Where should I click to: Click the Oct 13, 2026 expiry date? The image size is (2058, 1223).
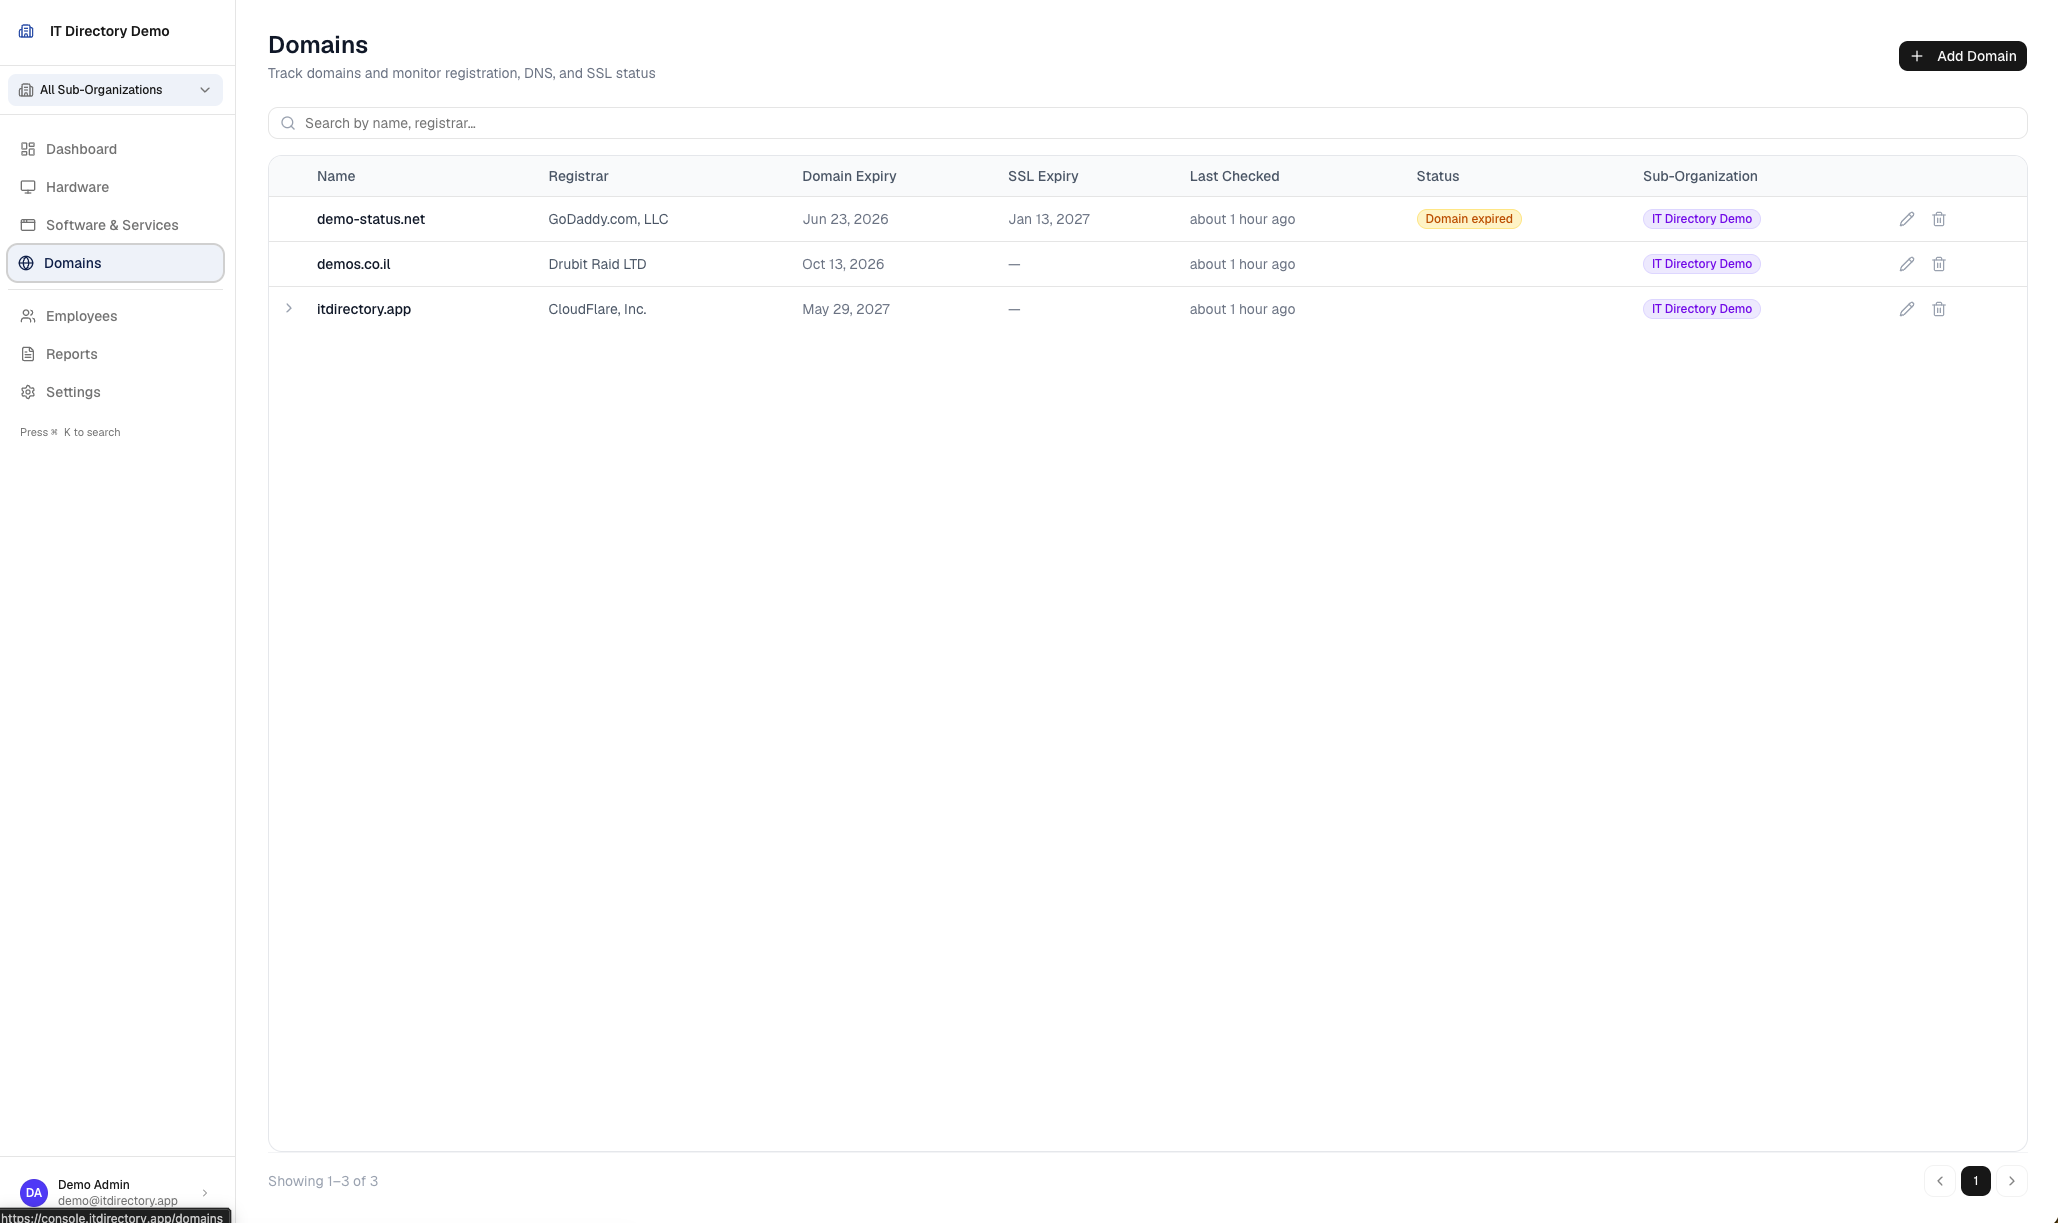coord(843,264)
